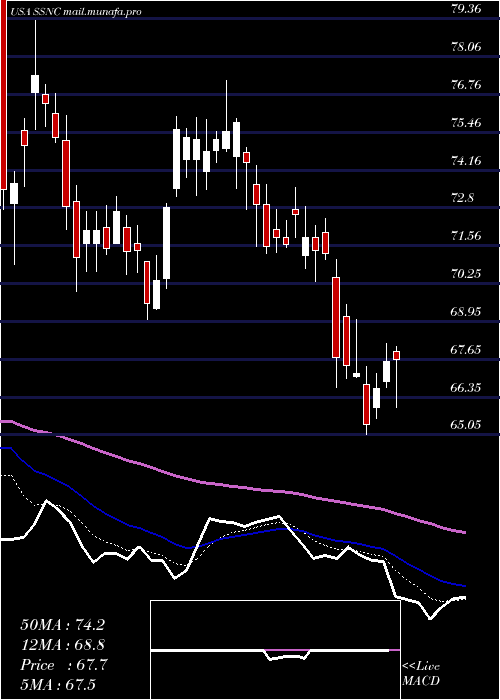This screenshot has height=700, width=500.
Task: Click inside the MACD indicator panel
Action: 275,650
